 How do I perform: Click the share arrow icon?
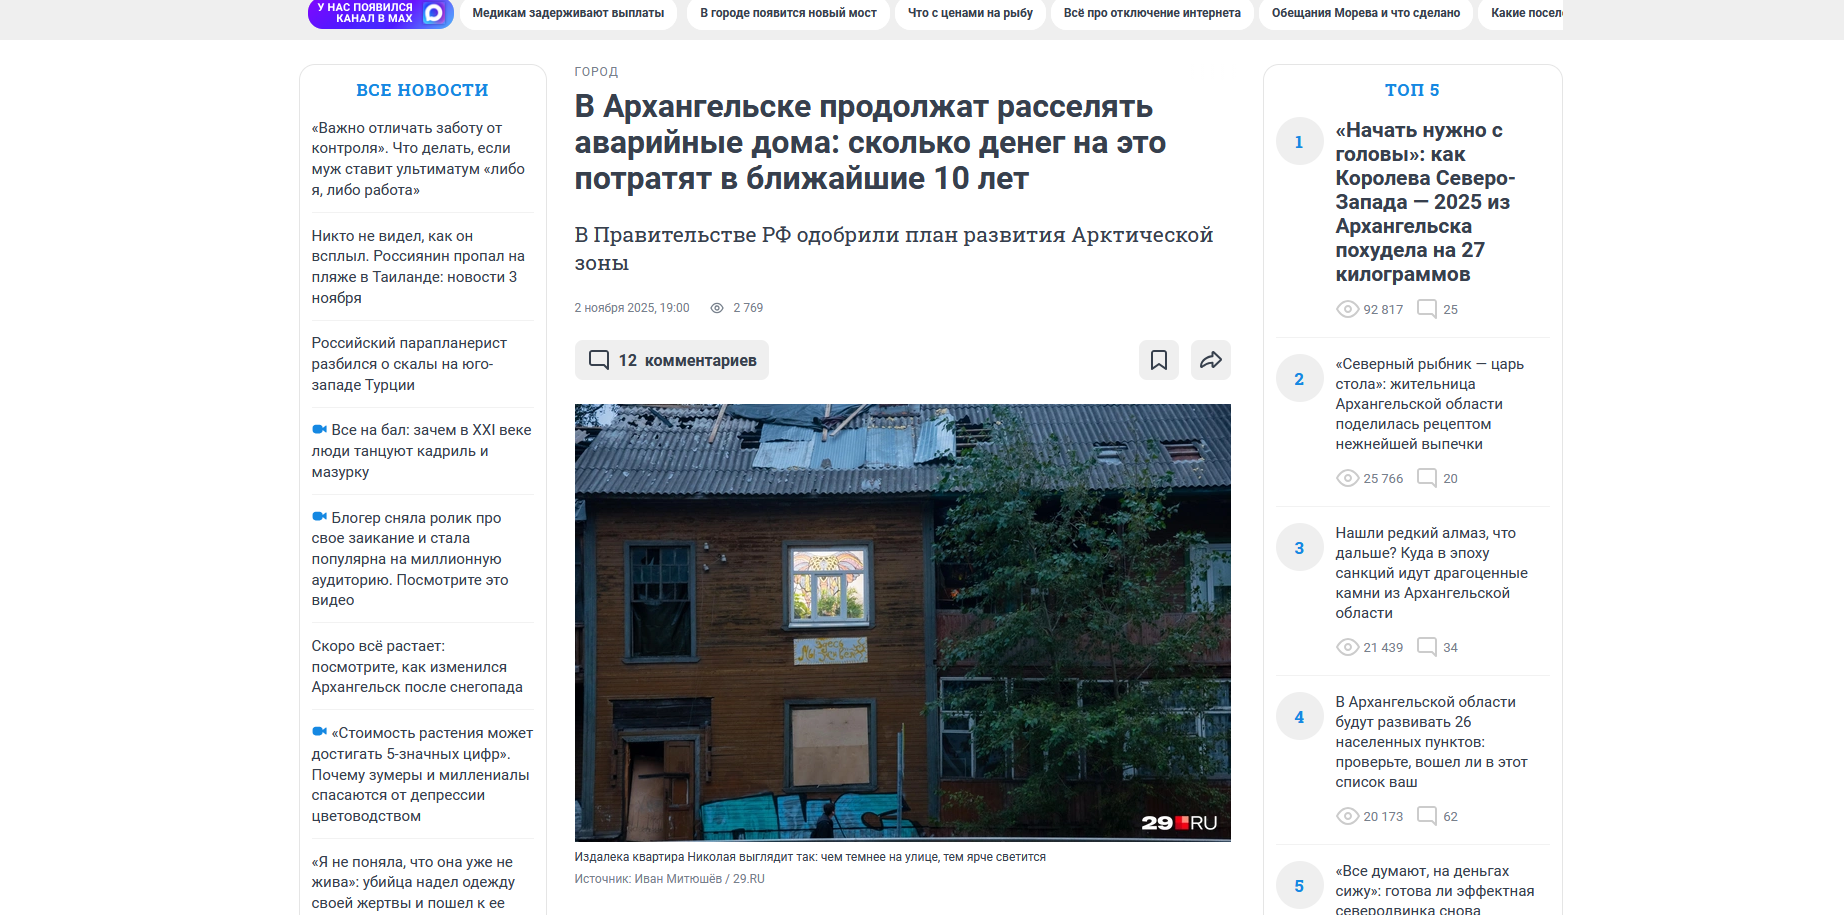(1210, 360)
